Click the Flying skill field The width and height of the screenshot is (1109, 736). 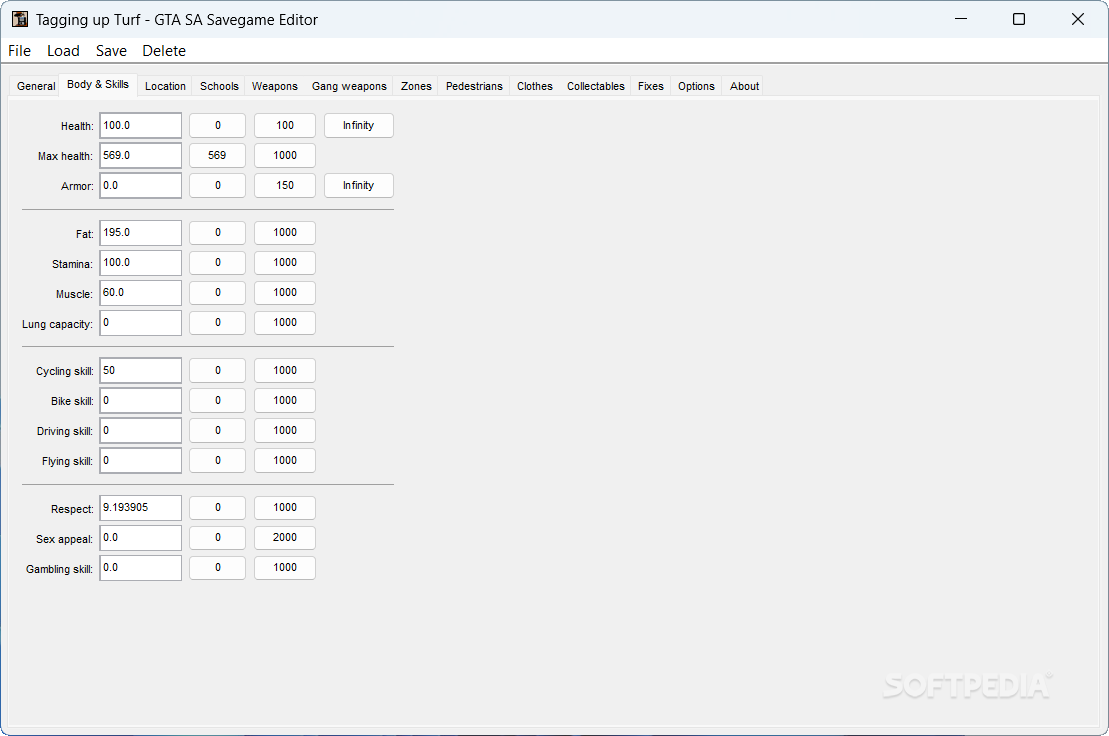coord(141,461)
